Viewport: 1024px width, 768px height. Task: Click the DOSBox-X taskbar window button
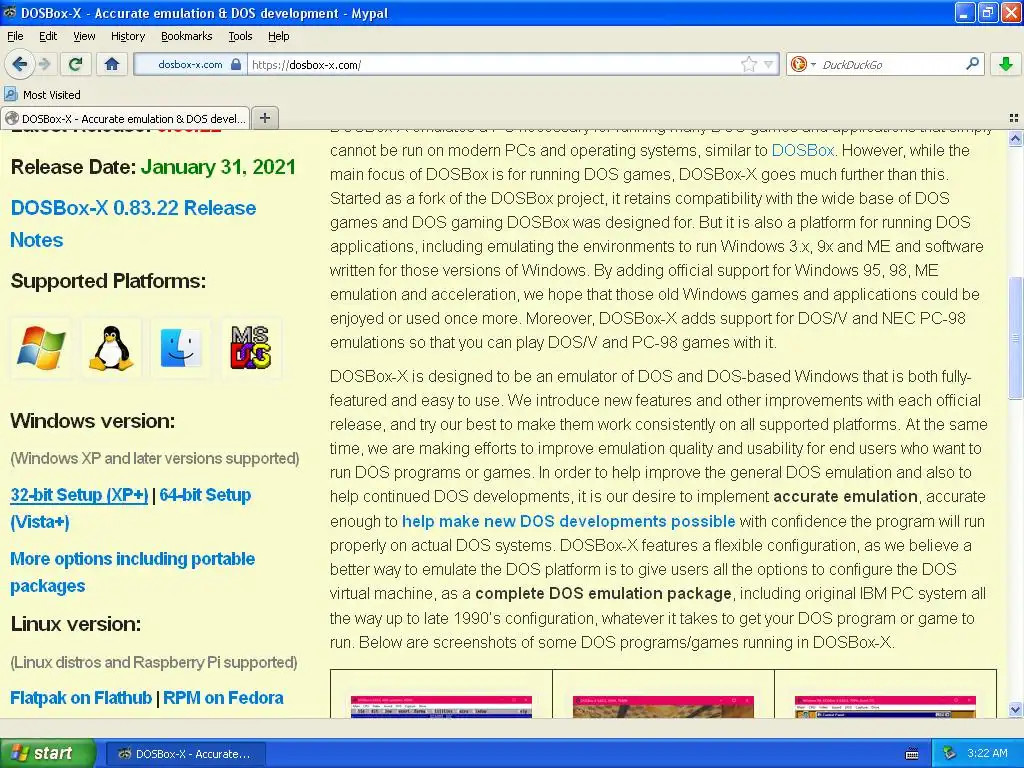pos(184,754)
